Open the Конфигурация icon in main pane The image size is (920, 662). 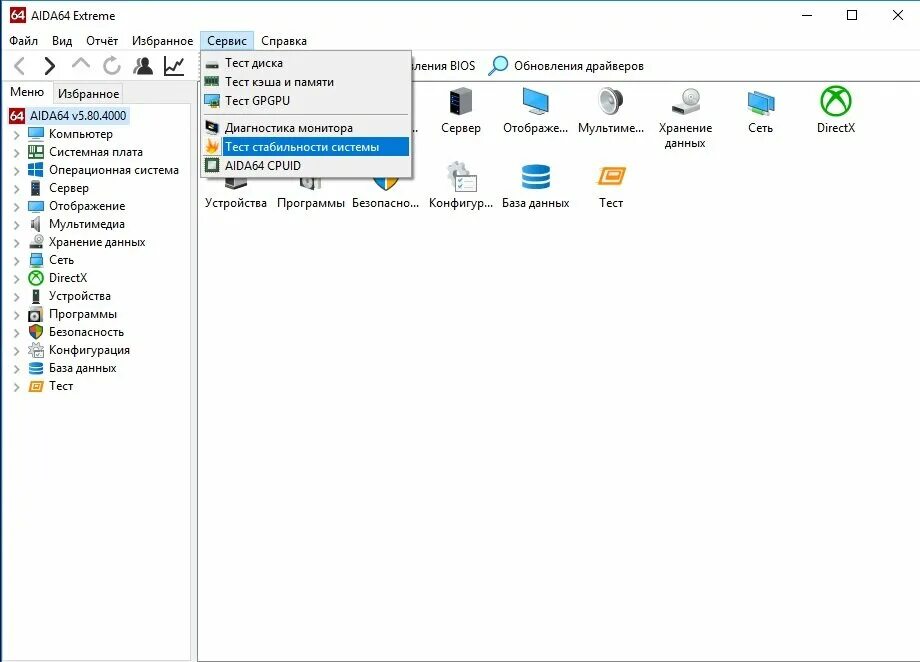[461, 177]
